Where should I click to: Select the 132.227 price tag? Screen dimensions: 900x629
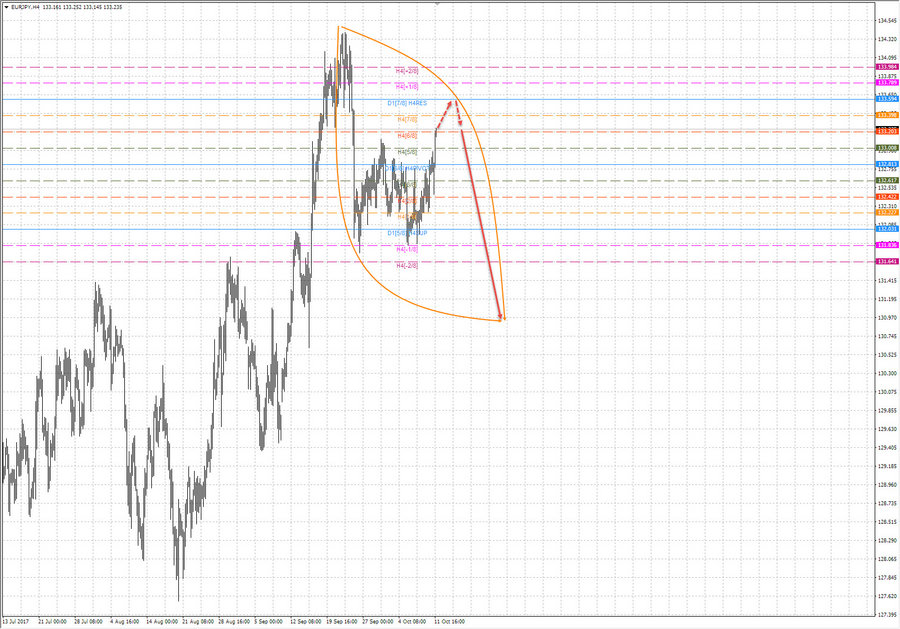click(x=887, y=213)
